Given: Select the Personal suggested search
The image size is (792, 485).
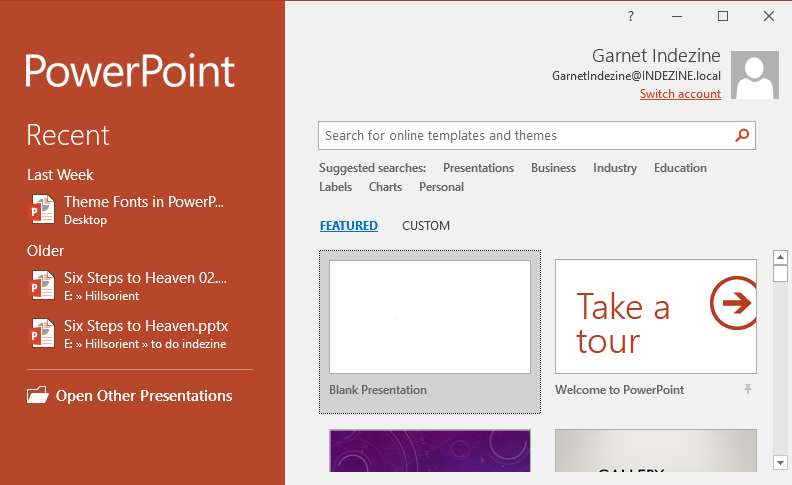Looking at the screenshot, I should [x=441, y=187].
